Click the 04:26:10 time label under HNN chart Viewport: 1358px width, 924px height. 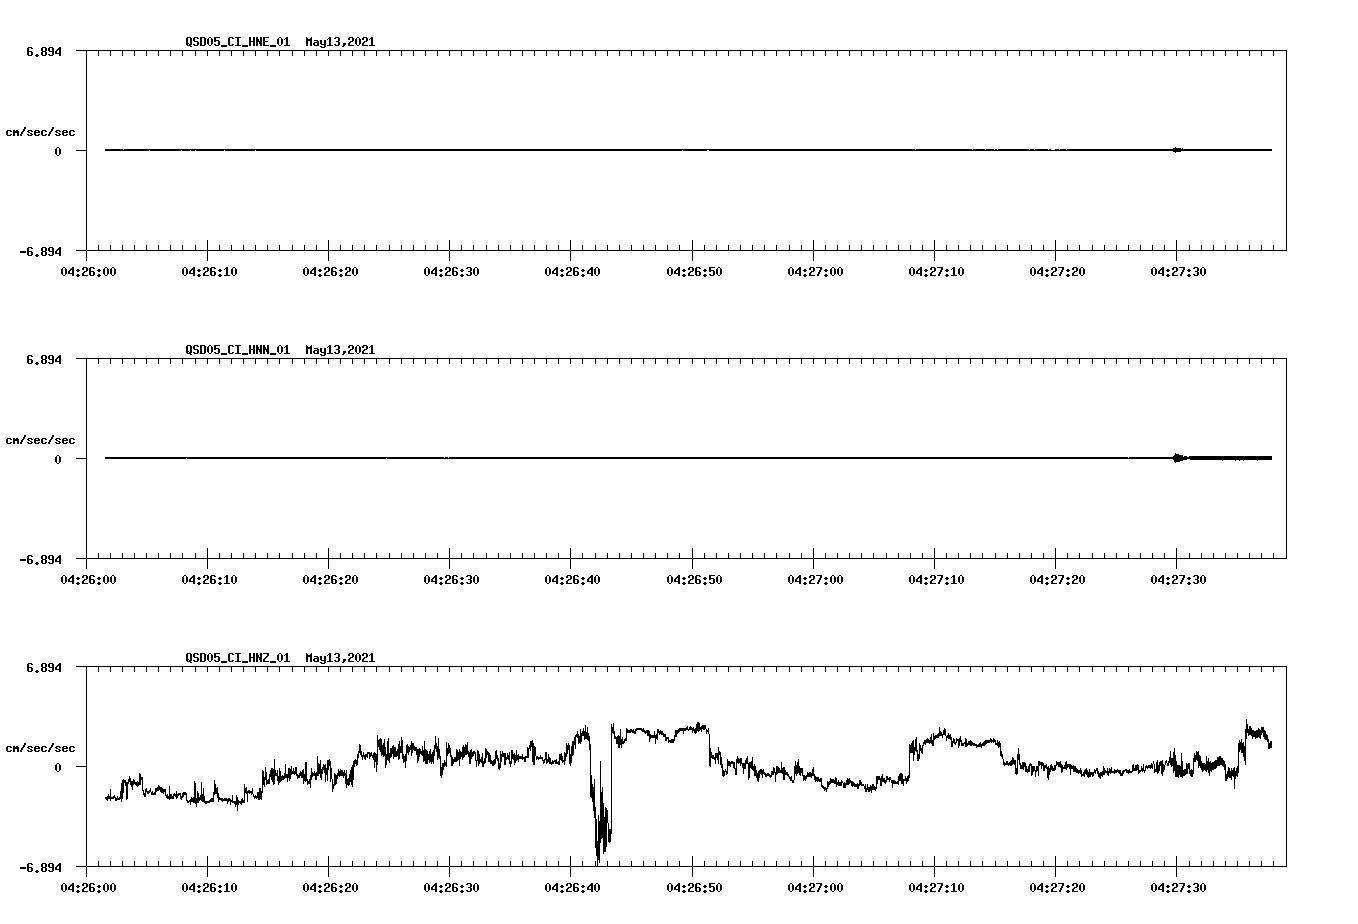[208, 579]
